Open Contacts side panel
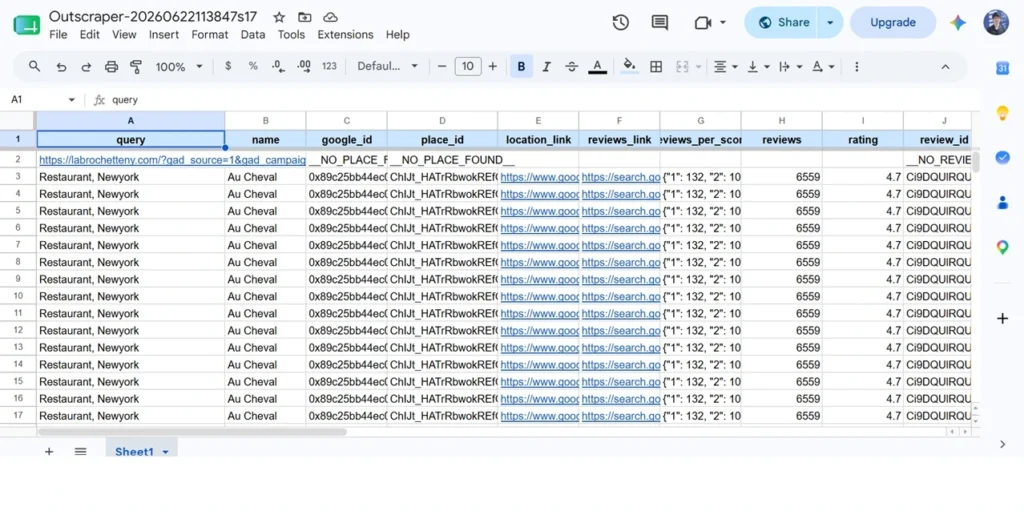Viewport: 1024px width, 519px height. (x=1002, y=202)
